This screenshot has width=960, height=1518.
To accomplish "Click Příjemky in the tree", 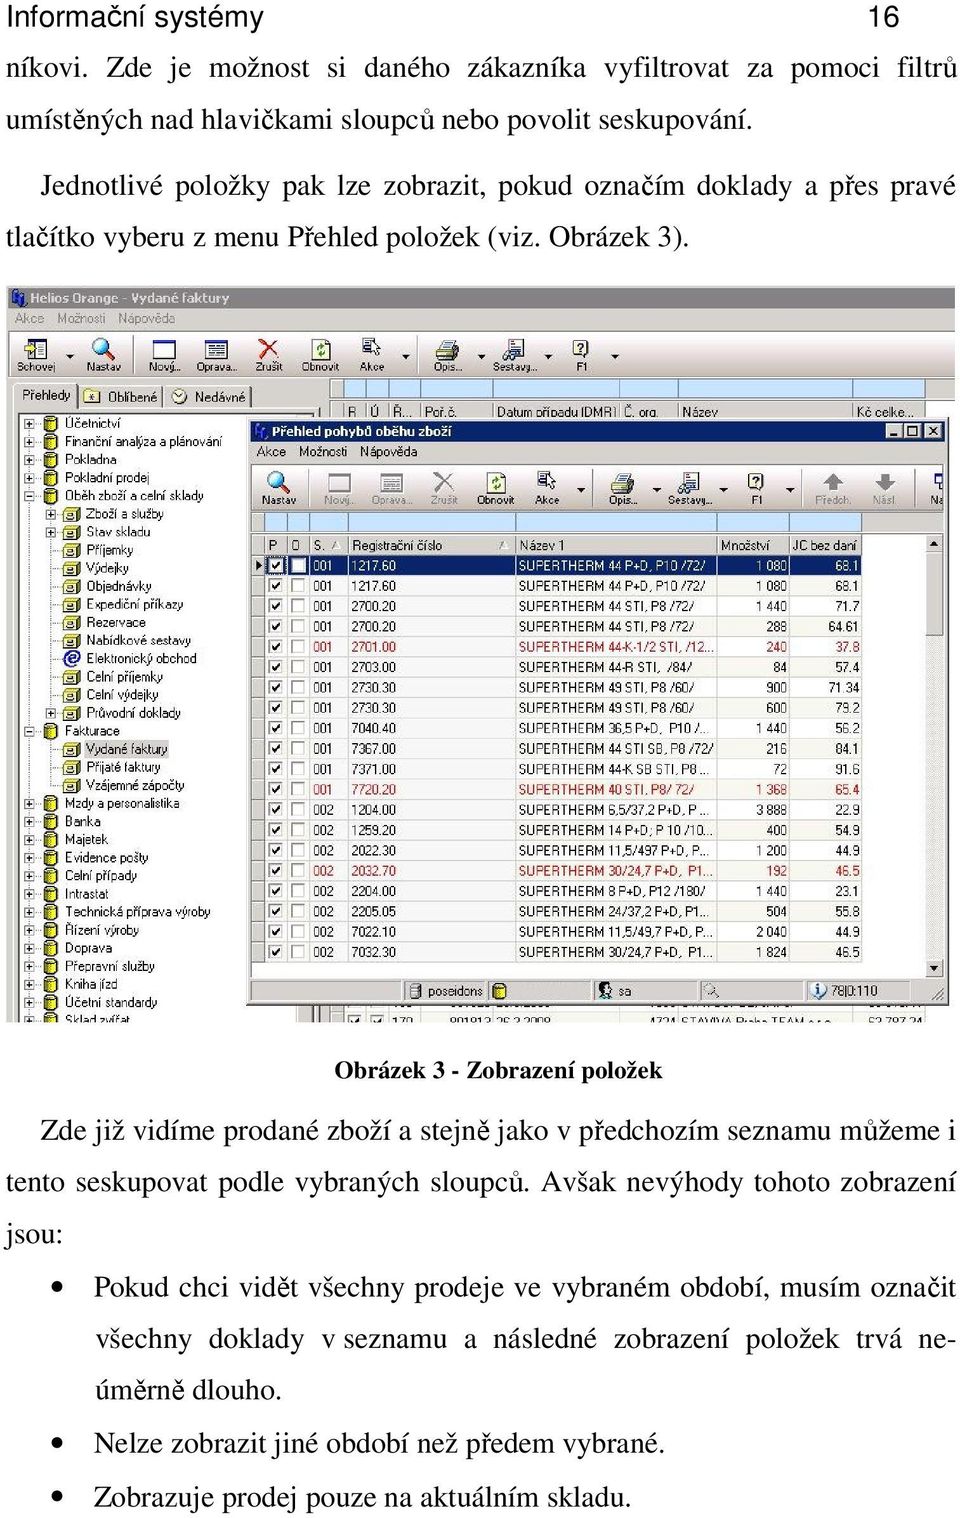I will [110, 550].
